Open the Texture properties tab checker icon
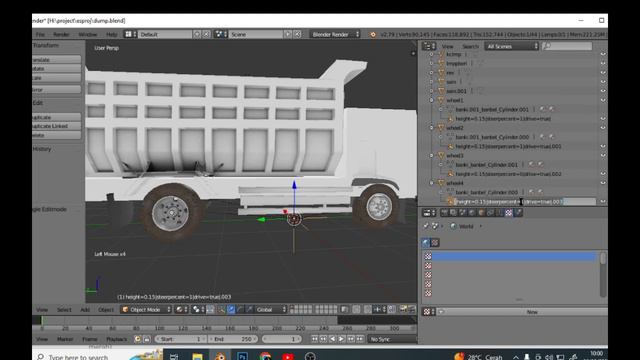The width and height of the screenshot is (640, 360). (509, 212)
